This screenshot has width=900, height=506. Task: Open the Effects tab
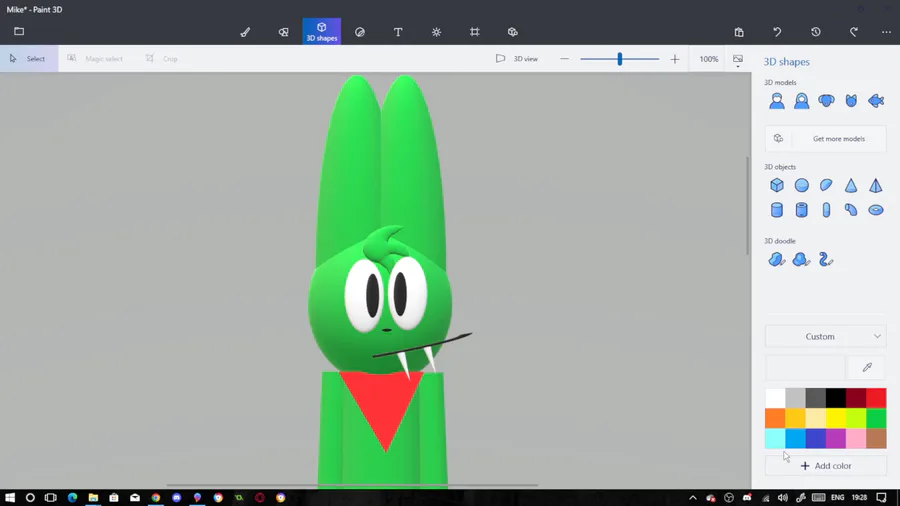coord(436,32)
